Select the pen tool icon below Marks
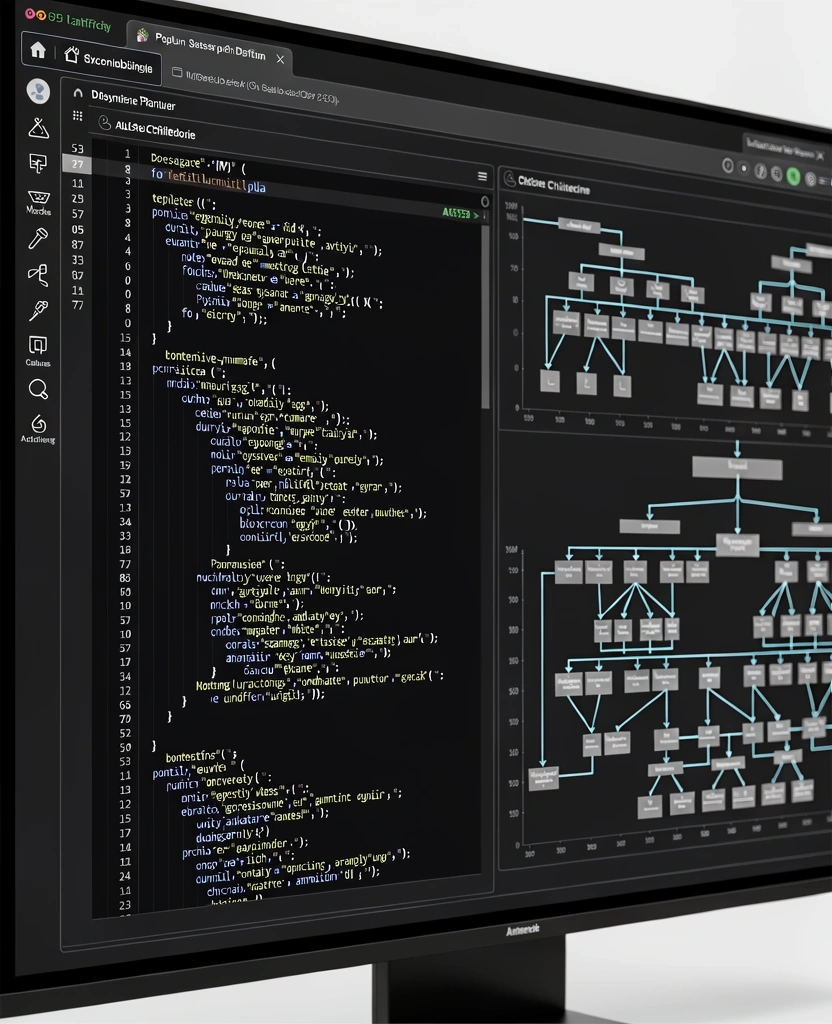832x1024 pixels. tap(37, 237)
